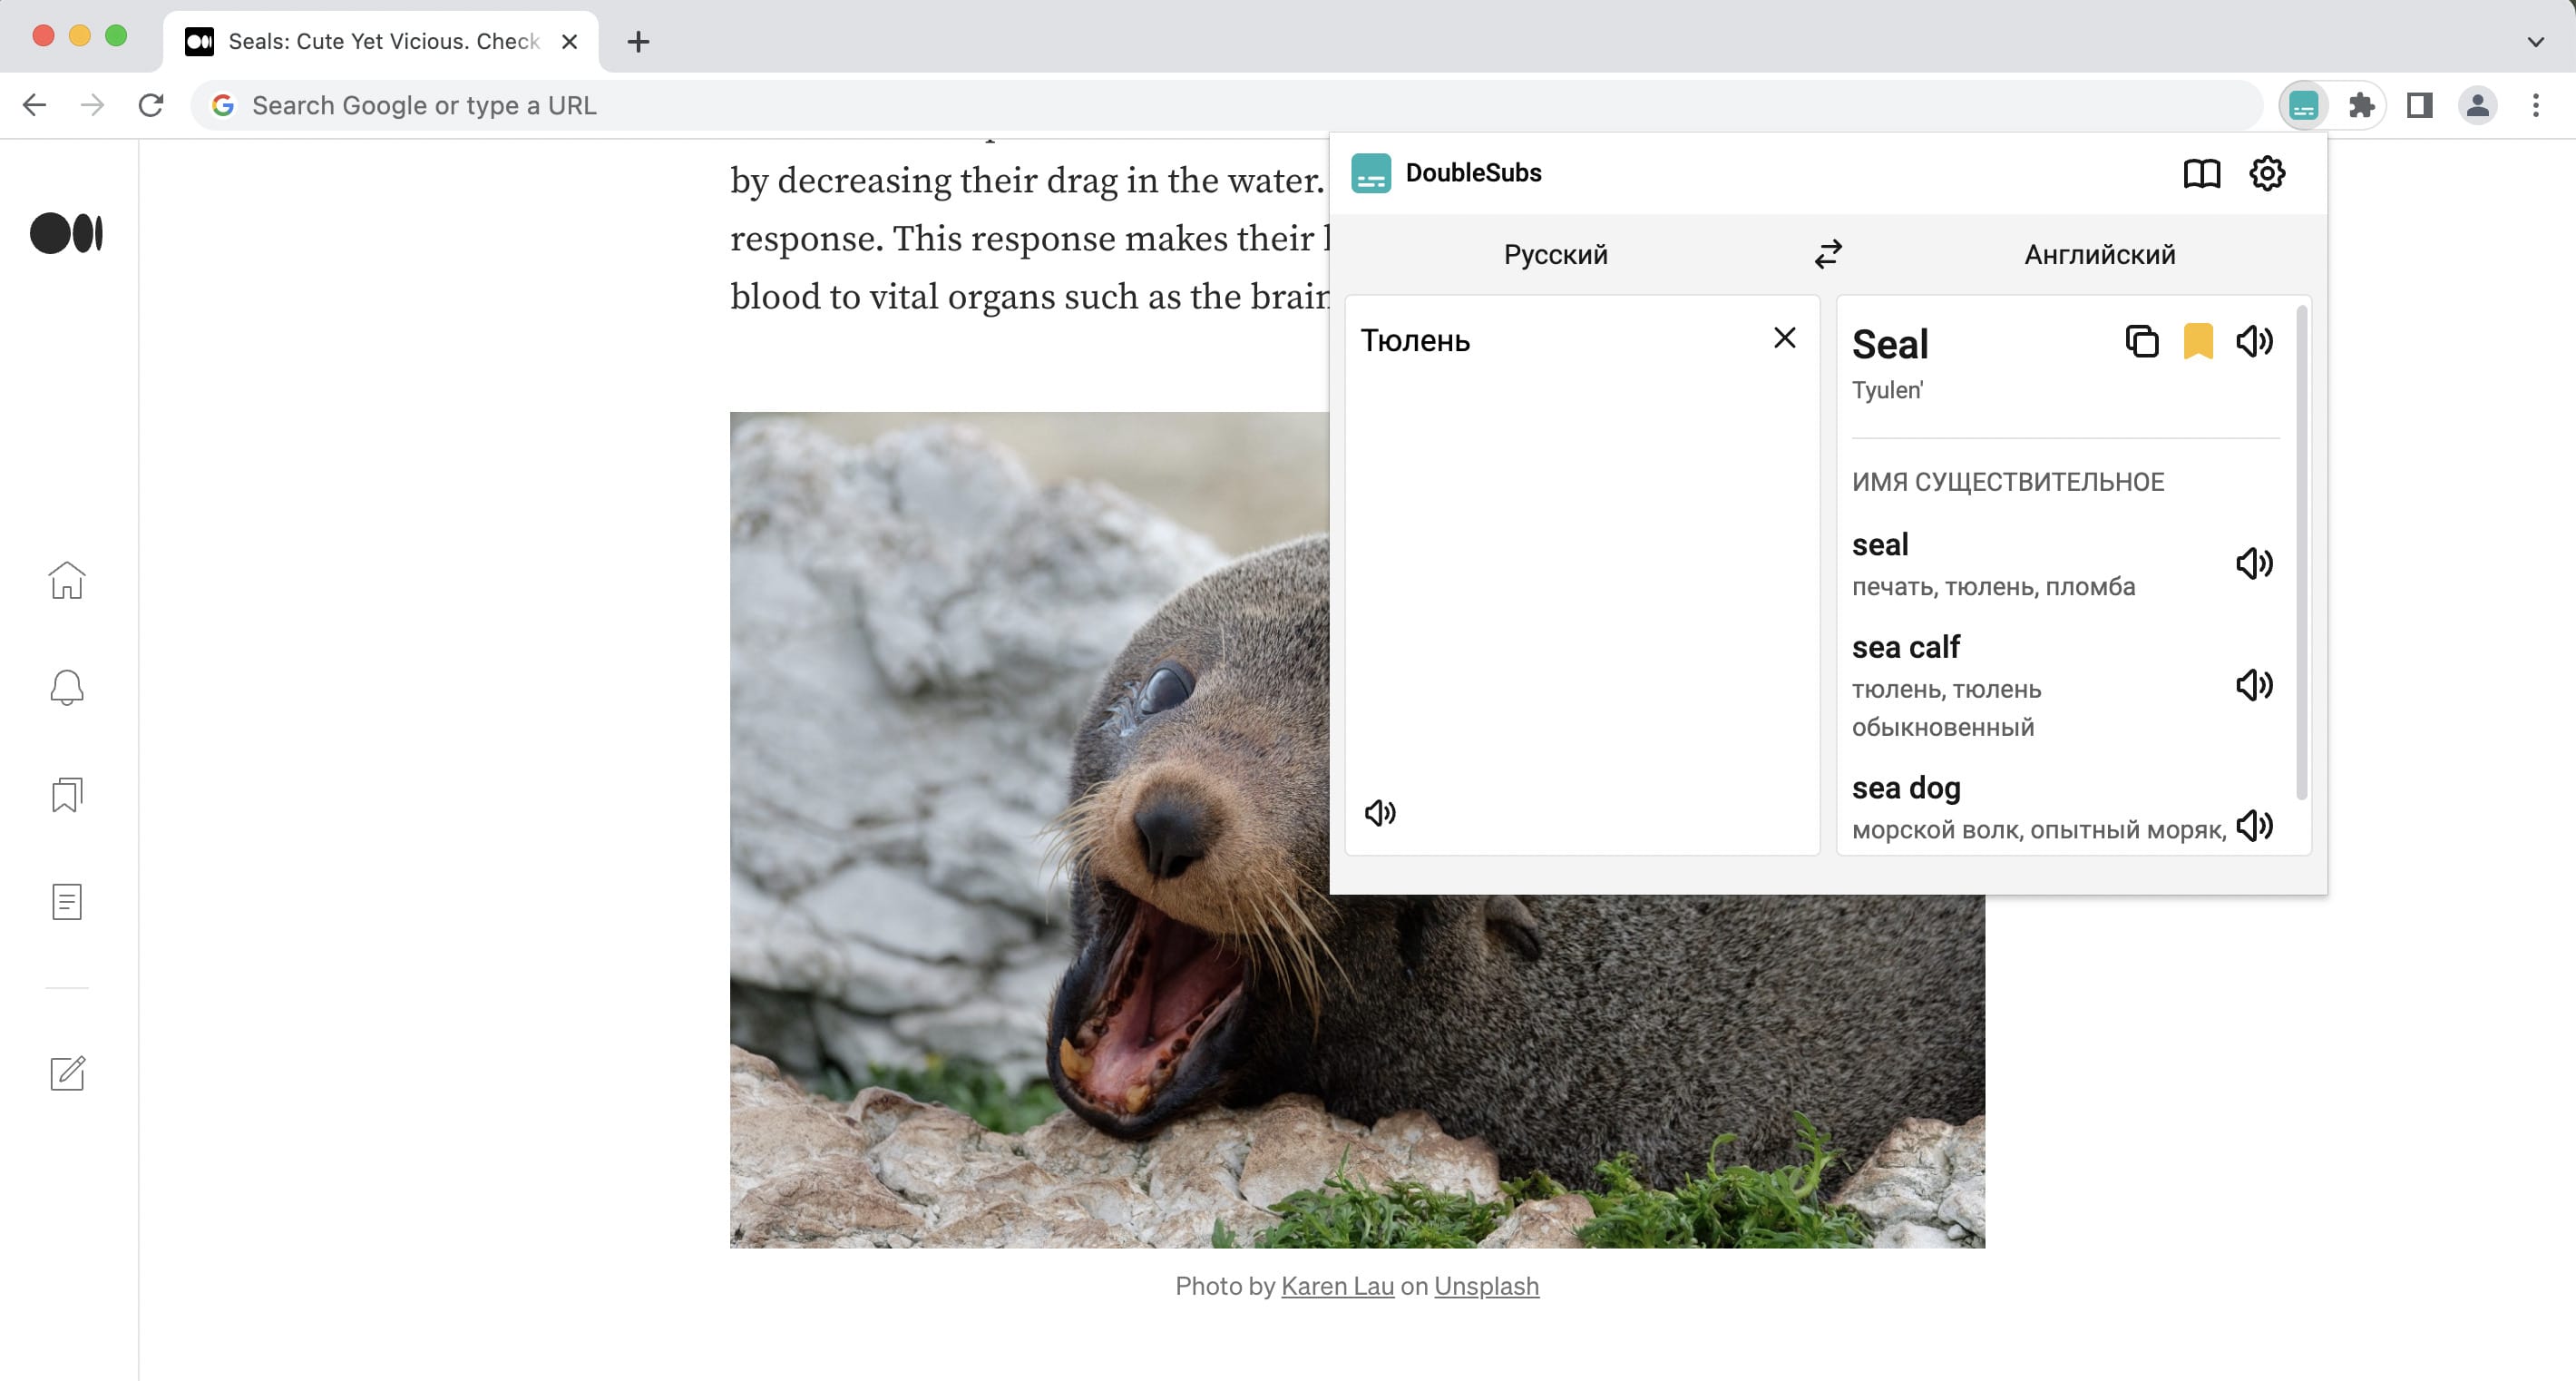The image size is (2576, 1381).
Task: Clear the Тюлень input text
Action: pyautogui.click(x=1784, y=338)
